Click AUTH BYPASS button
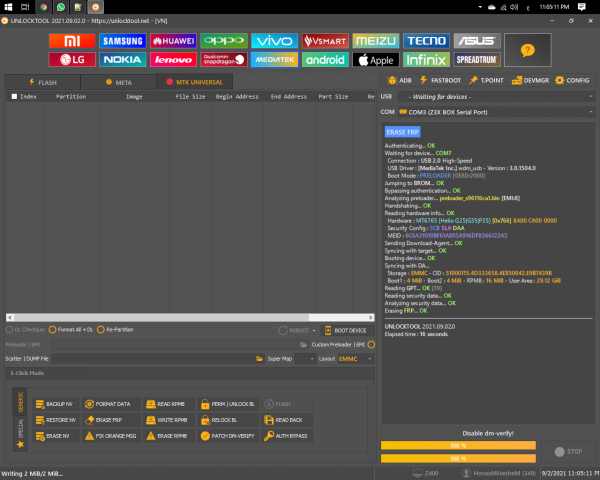Screen dimensions: 600x480 (287, 436)
